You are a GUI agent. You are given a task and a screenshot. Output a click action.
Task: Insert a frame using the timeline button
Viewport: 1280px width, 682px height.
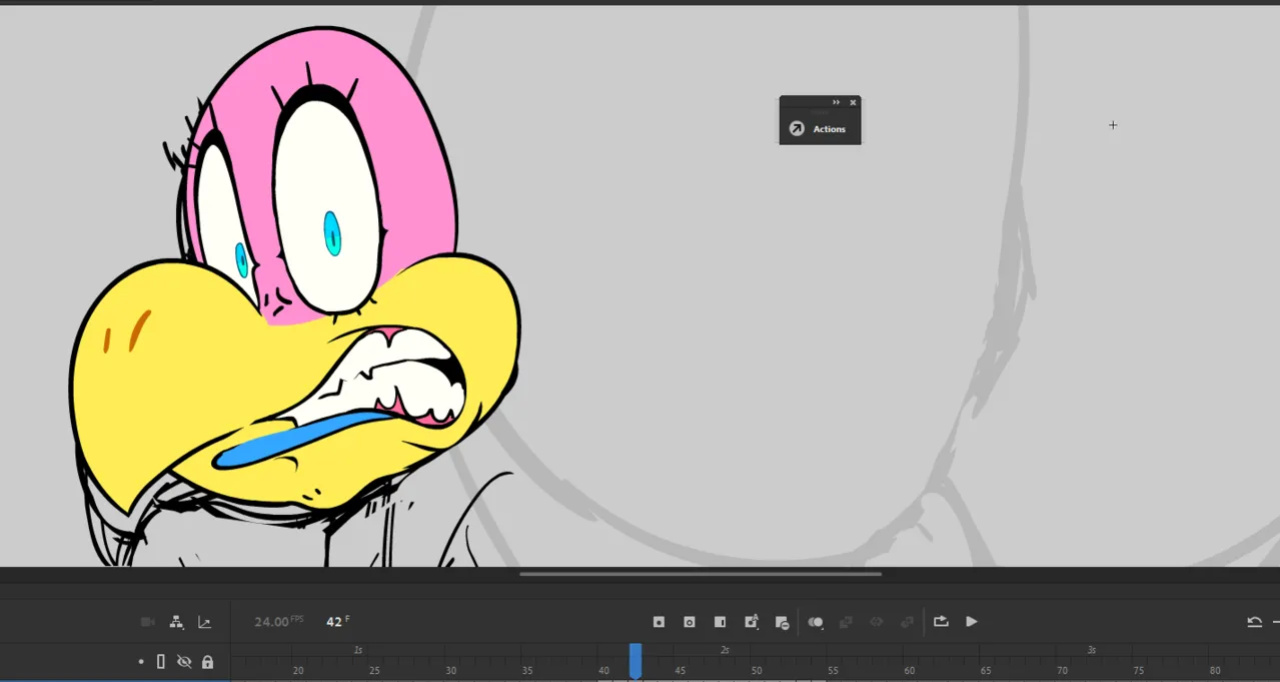pyautogui.click(x=720, y=622)
